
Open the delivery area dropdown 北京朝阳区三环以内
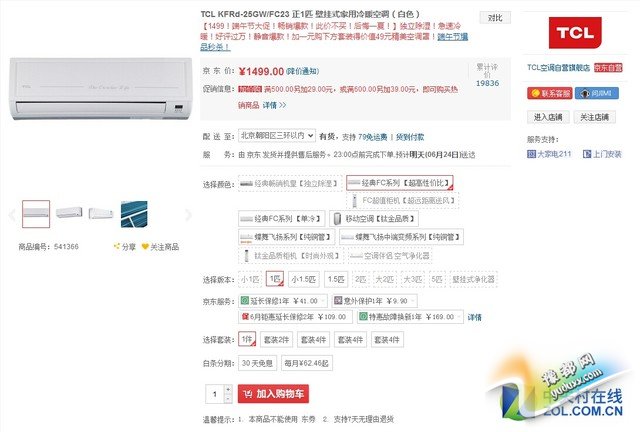point(276,136)
